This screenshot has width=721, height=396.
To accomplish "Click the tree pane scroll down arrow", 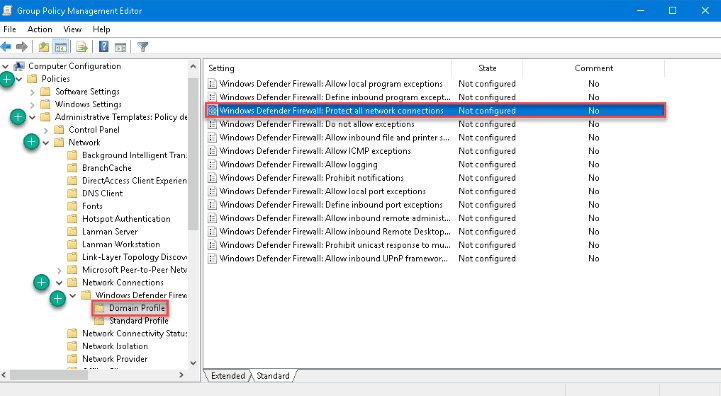I will (x=193, y=363).
